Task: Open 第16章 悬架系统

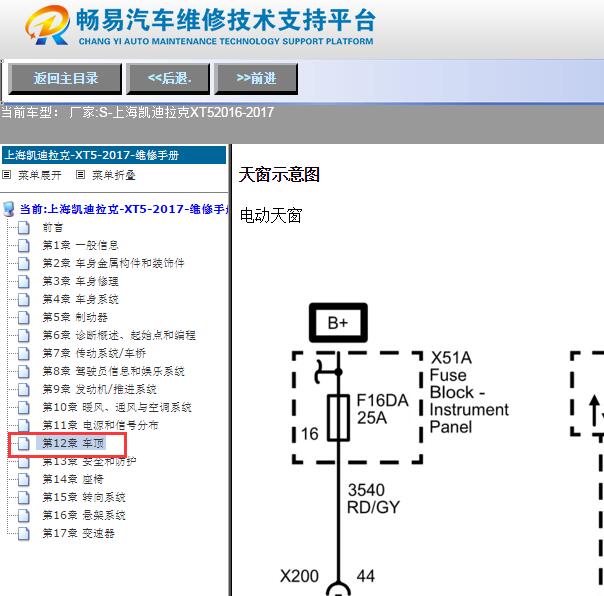Action: 84,515
